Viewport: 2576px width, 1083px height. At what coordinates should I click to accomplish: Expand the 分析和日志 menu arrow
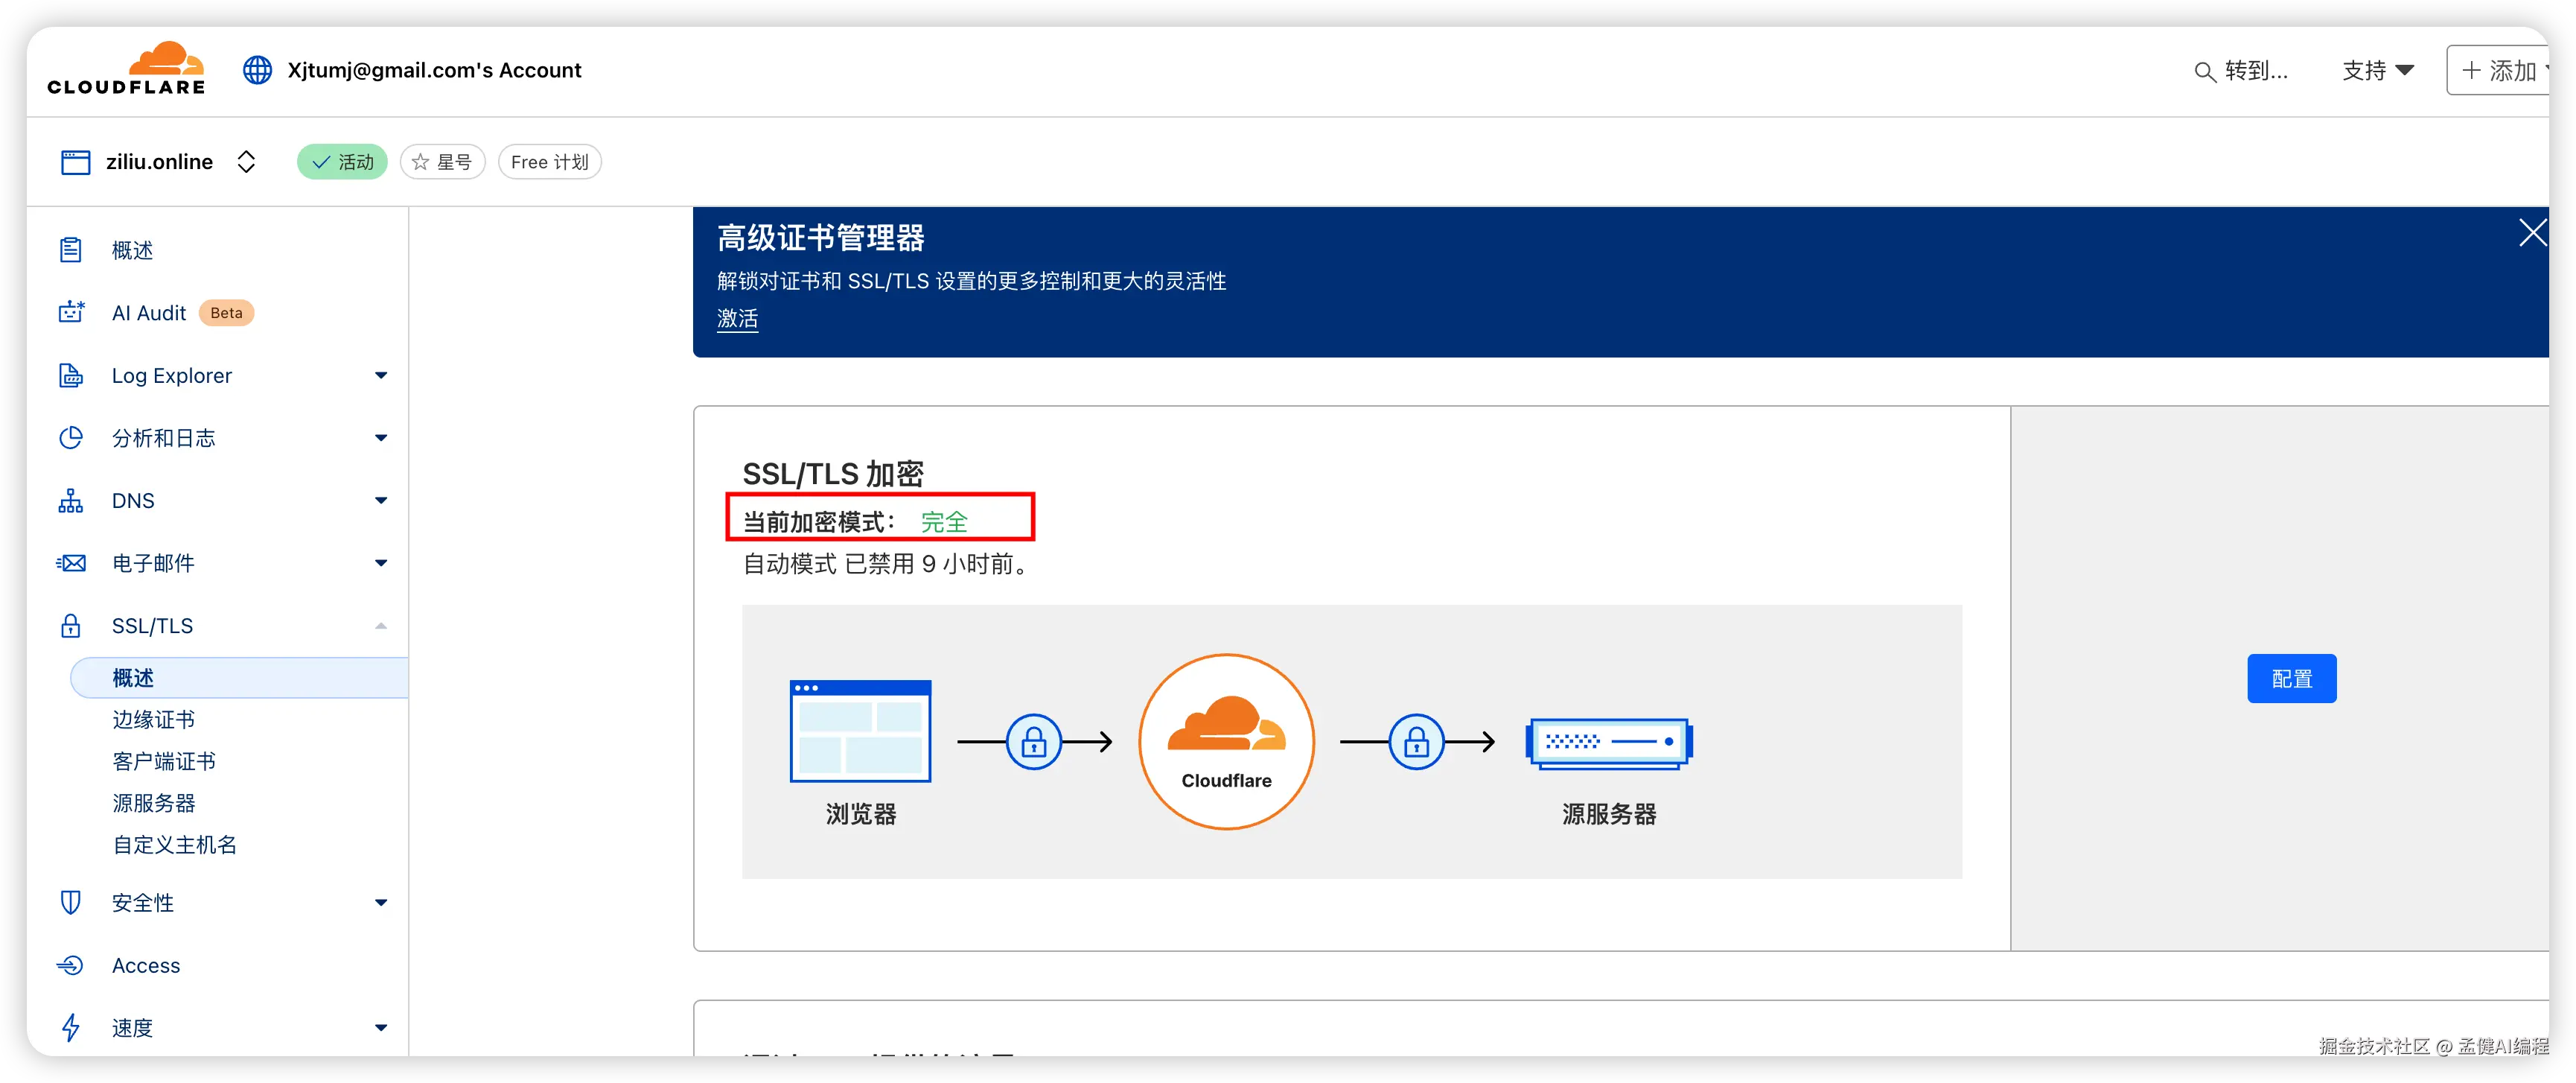click(380, 438)
